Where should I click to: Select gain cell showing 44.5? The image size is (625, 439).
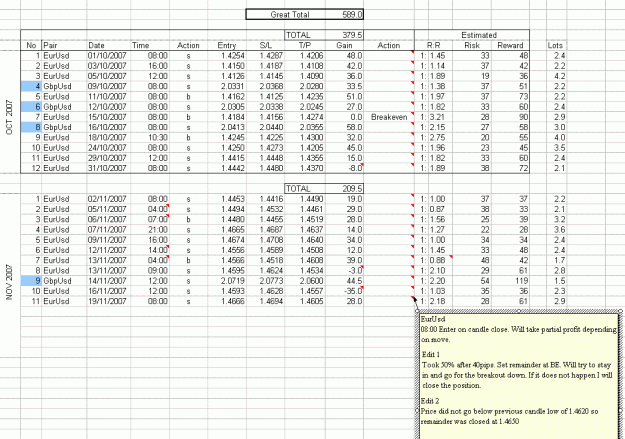(344, 281)
